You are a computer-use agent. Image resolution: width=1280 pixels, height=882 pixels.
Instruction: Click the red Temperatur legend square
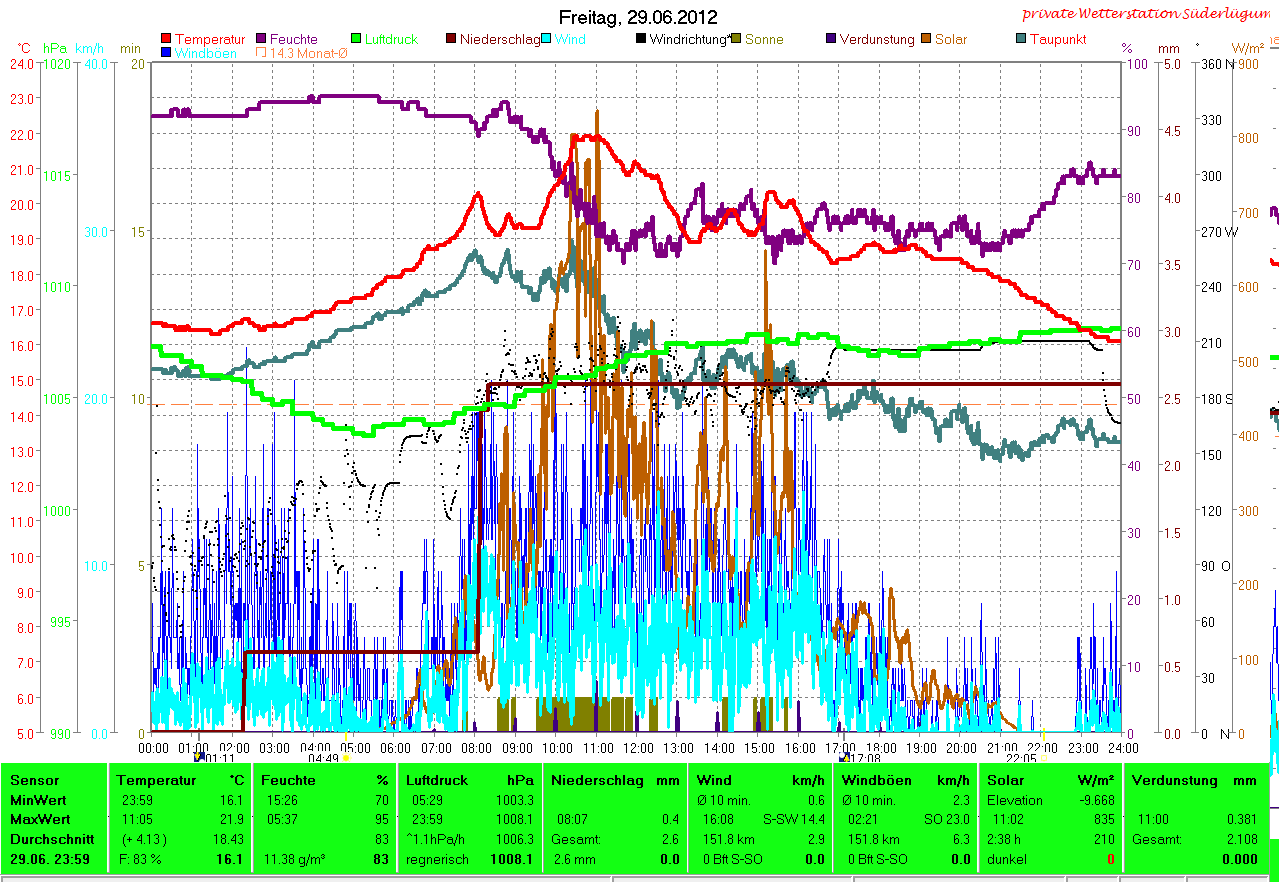[x=166, y=40]
